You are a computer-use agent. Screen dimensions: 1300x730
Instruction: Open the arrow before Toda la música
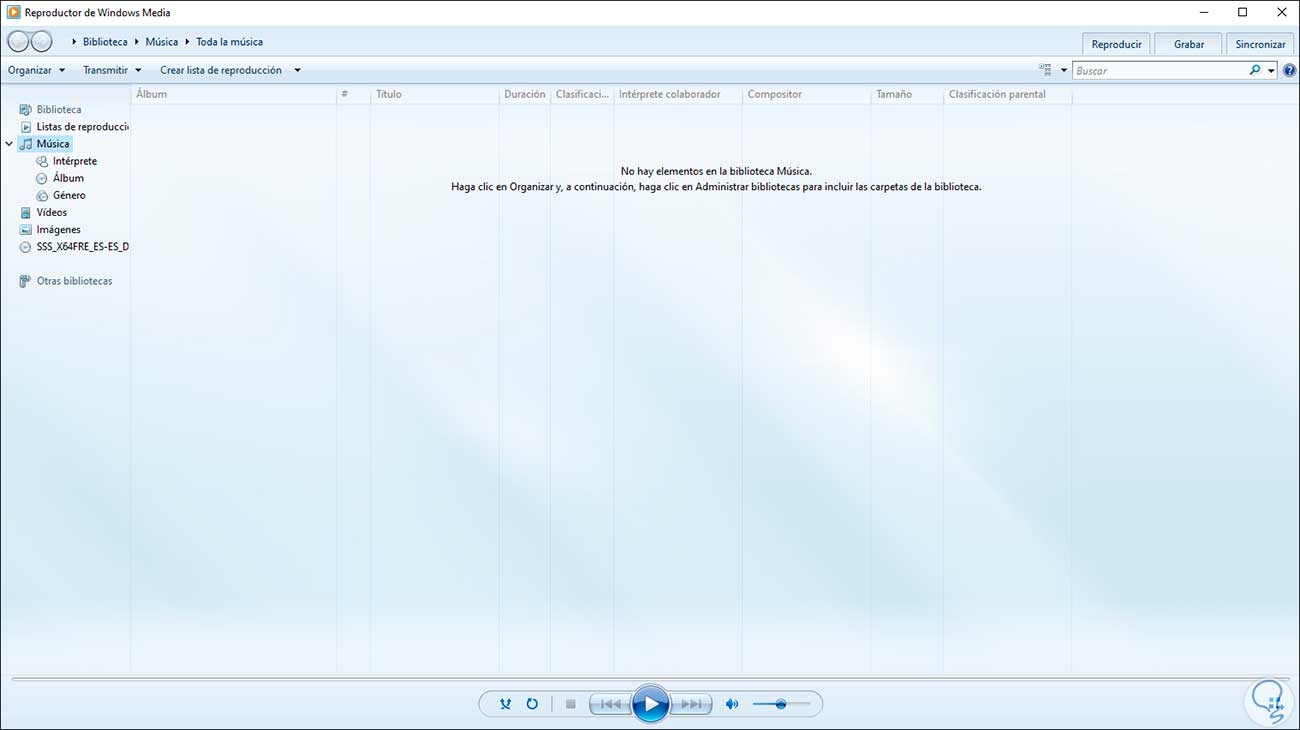click(x=187, y=42)
